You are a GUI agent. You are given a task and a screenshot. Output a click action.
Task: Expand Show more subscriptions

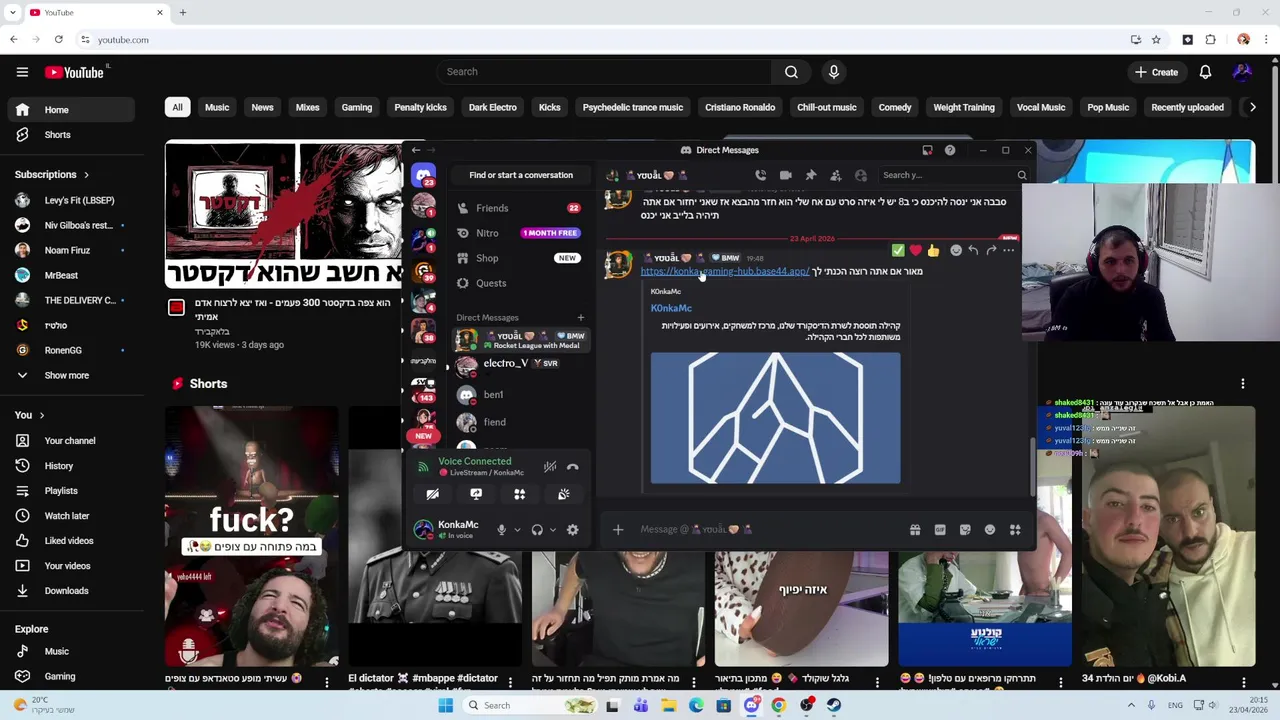(67, 375)
